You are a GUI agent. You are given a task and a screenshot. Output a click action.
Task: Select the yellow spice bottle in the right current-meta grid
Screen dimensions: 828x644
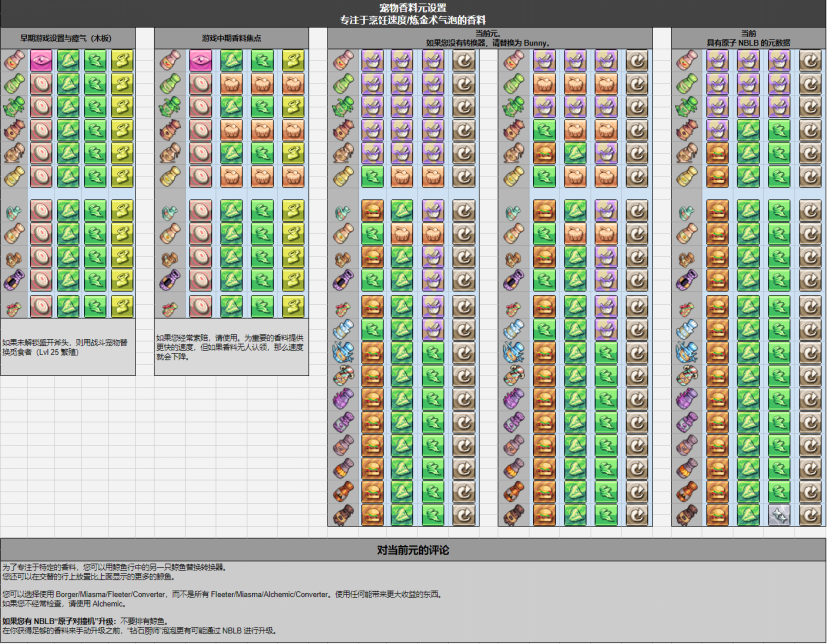pos(514,177)
